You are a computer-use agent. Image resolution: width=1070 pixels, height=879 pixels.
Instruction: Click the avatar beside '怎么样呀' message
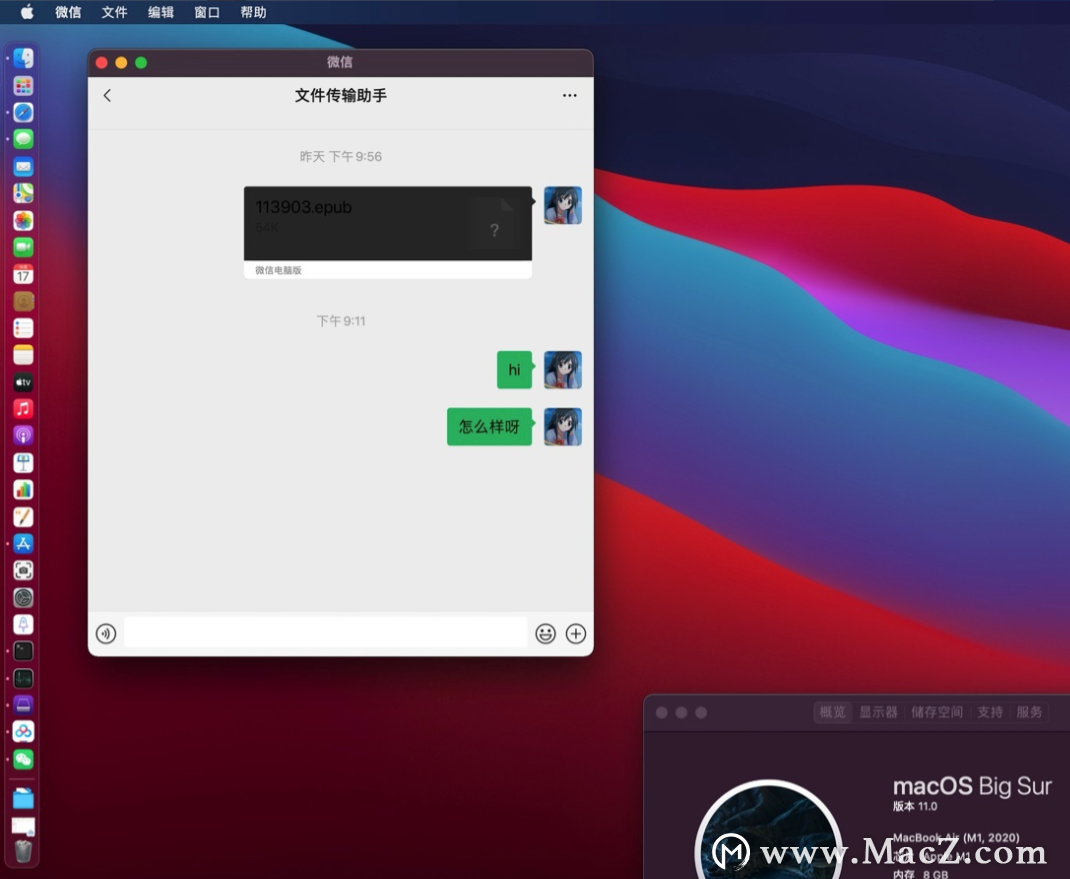click(x=563, y=427)
